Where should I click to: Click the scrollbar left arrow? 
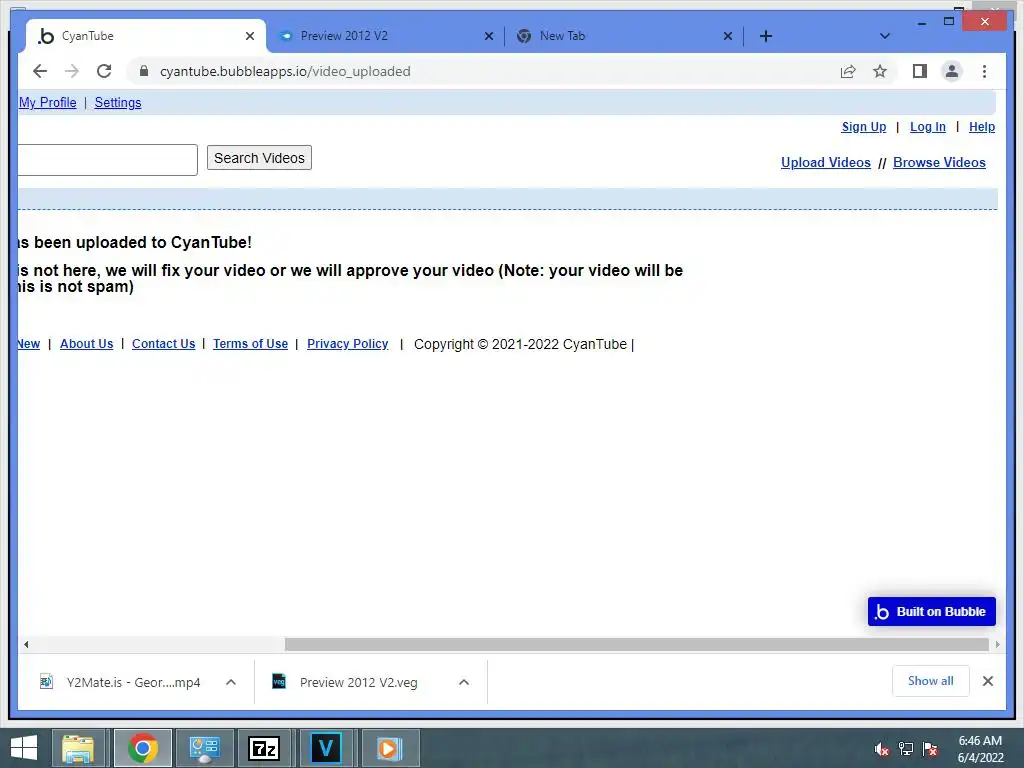[x=26, y=645]
